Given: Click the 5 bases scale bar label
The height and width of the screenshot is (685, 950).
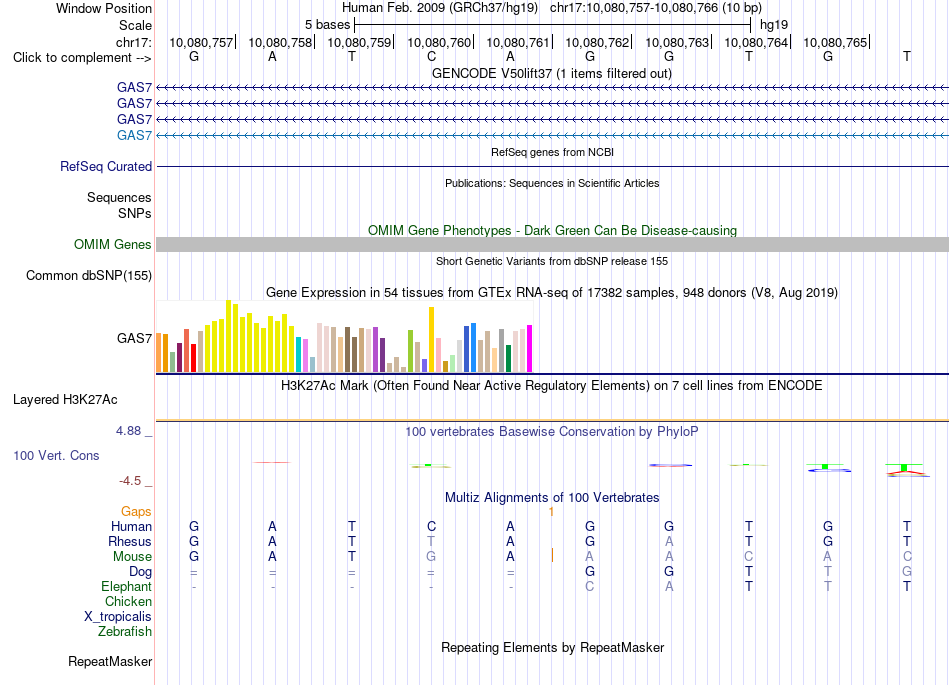Looking at the screenshot, I should tap(327, 25).
